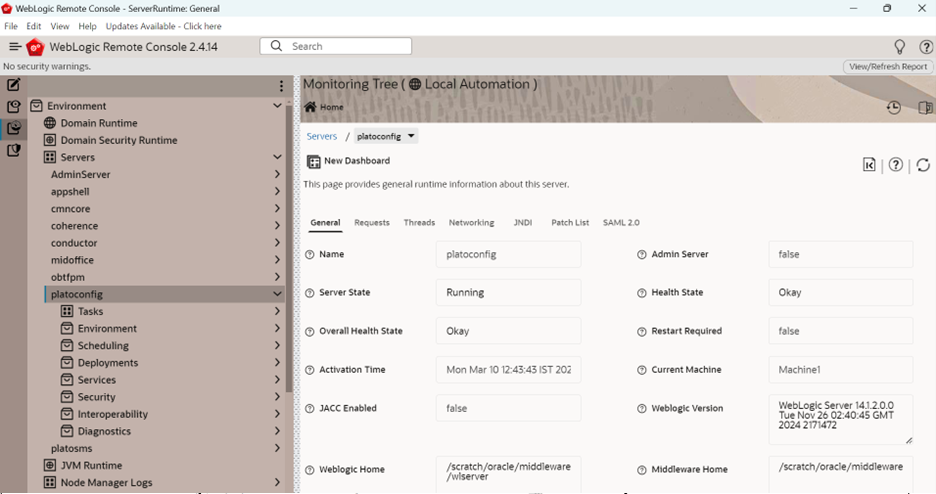The height and width of the screenshot is (494, 936).
Task: Click the Search input field
Action: click(x=335, y=46)
